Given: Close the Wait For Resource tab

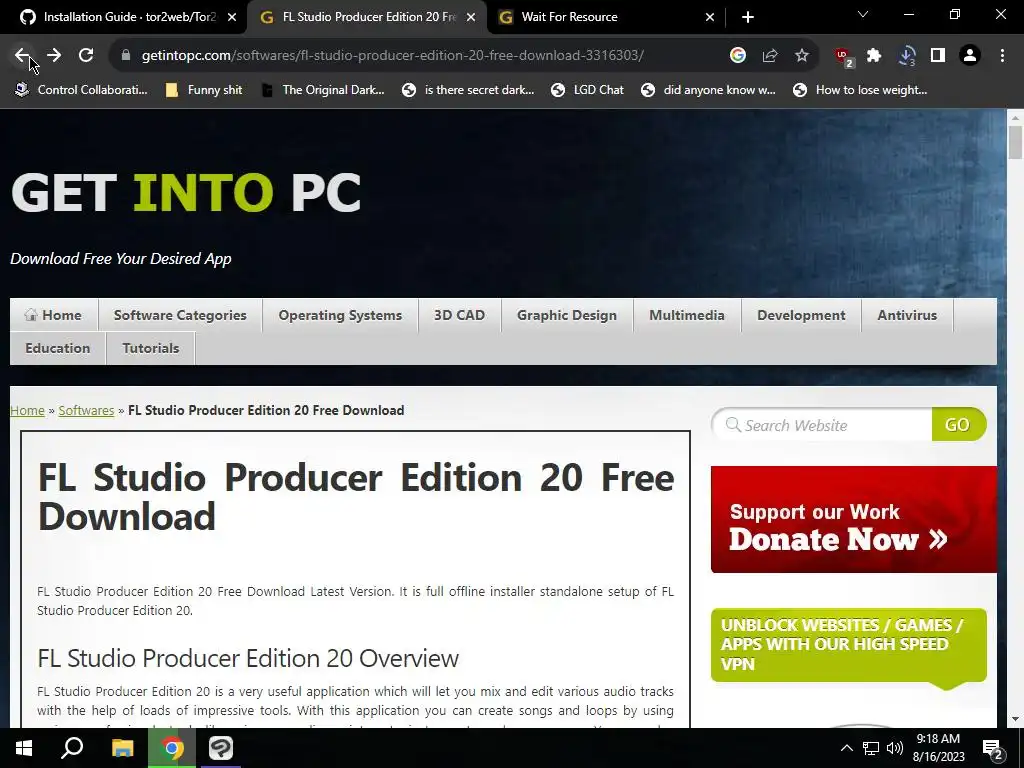Looking at the screenshot, I should pos(710,17).
